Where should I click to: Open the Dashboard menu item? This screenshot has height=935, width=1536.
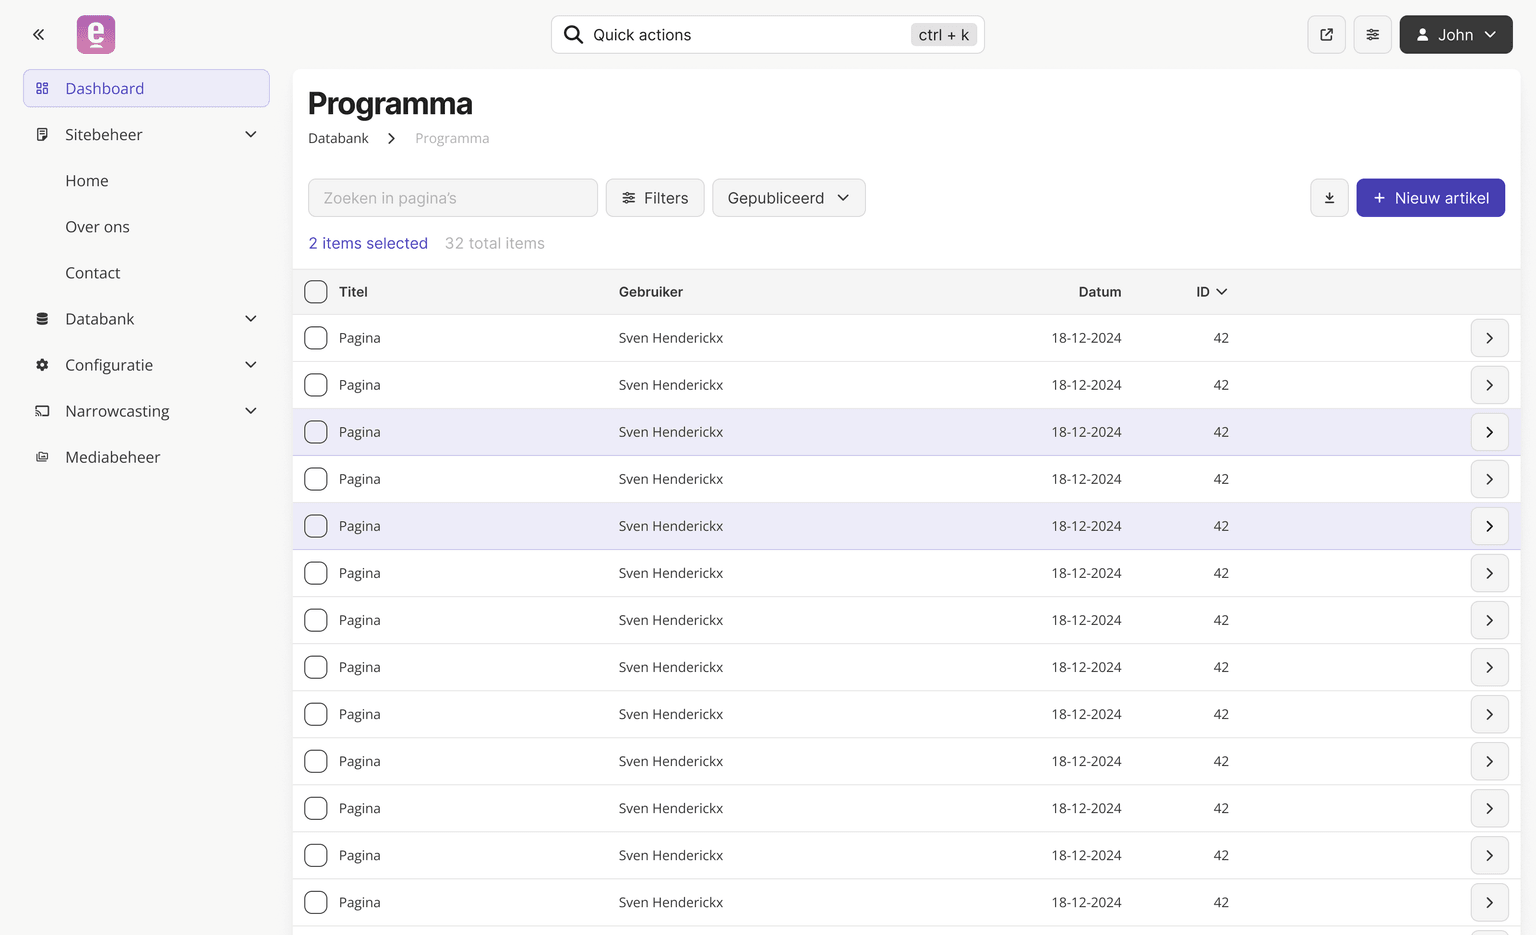pos(146,89)
